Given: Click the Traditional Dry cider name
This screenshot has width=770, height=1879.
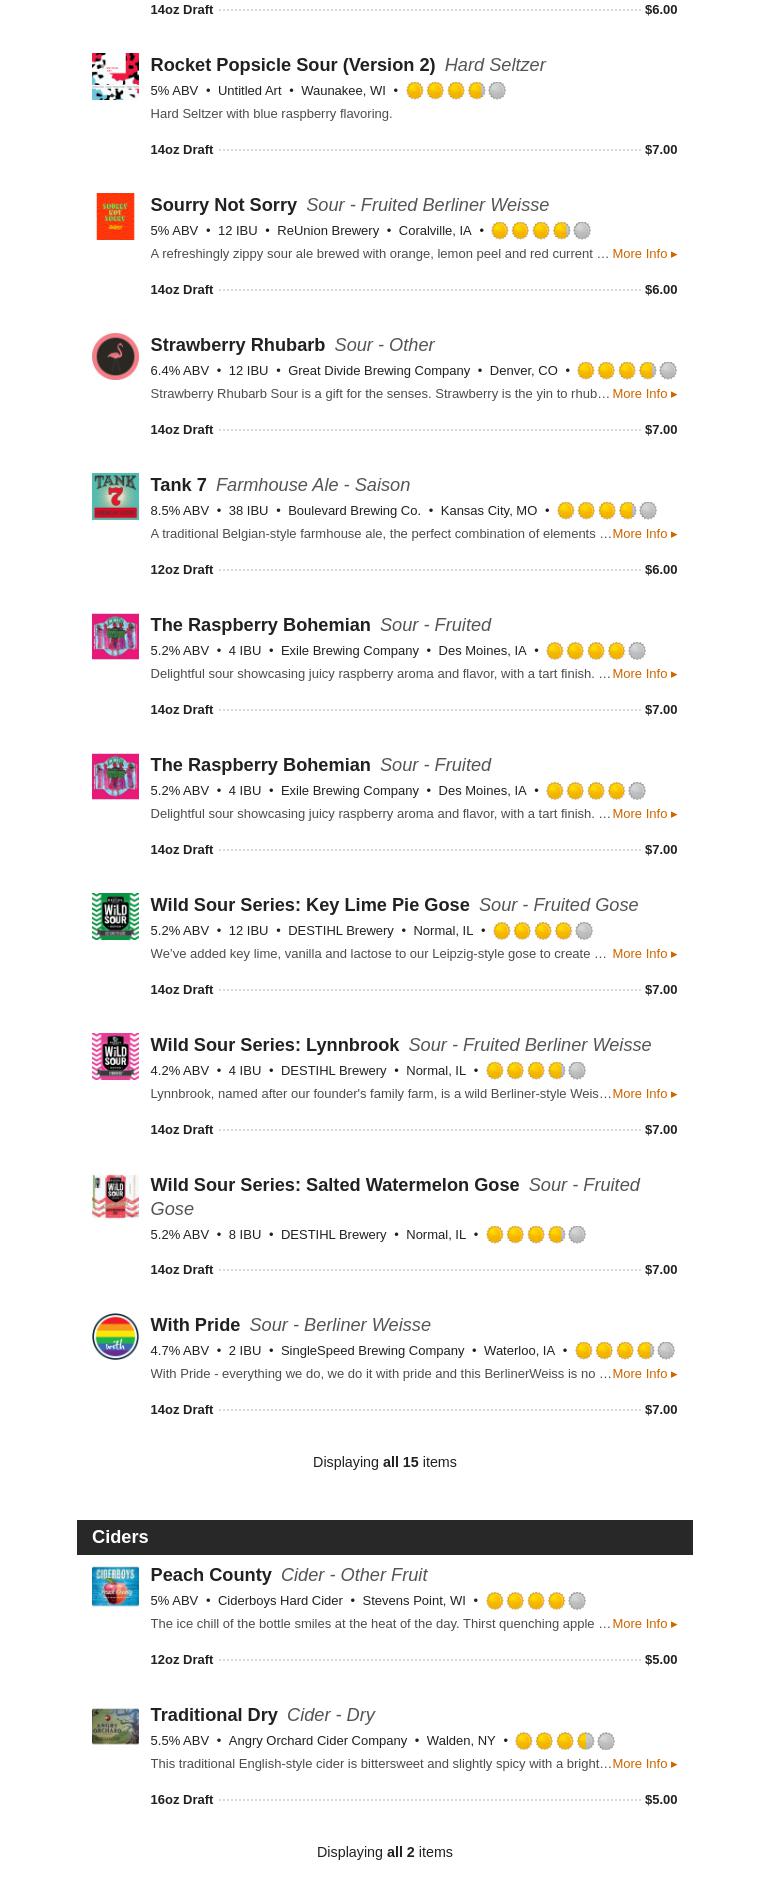Looking at the screenshot, I should coord(213,1715).
